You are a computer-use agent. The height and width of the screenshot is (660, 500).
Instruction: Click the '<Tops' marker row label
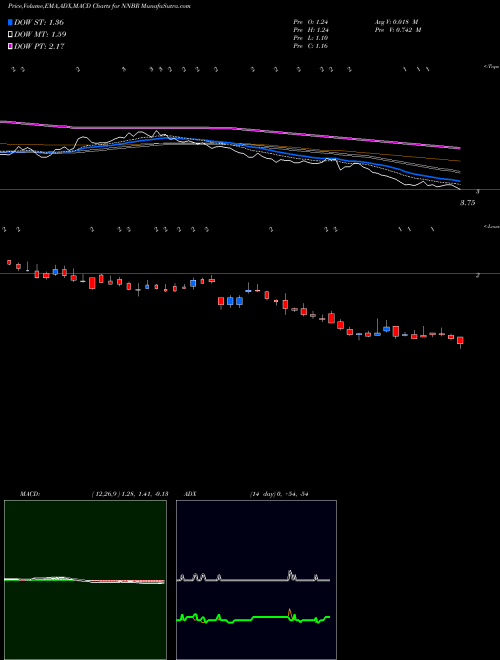coord(492,67)
